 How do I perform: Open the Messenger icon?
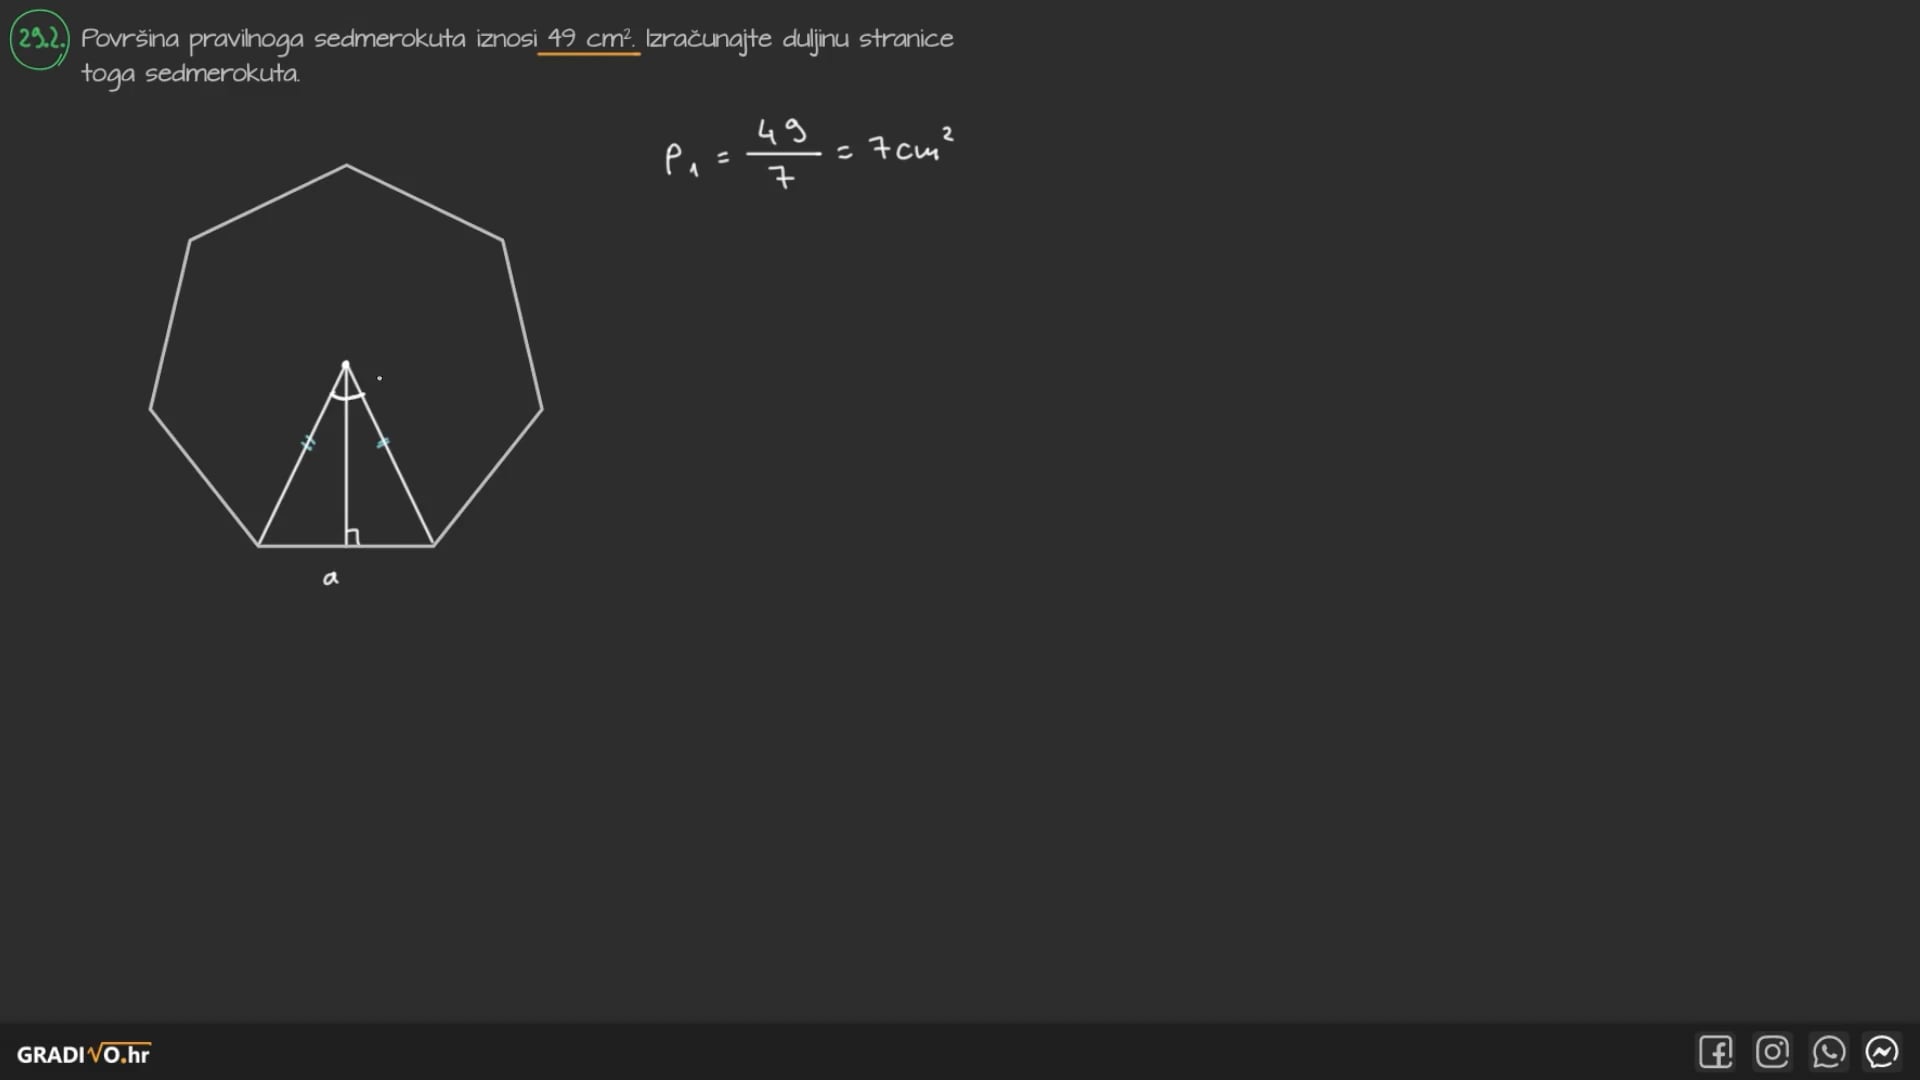[1882, 1052]
